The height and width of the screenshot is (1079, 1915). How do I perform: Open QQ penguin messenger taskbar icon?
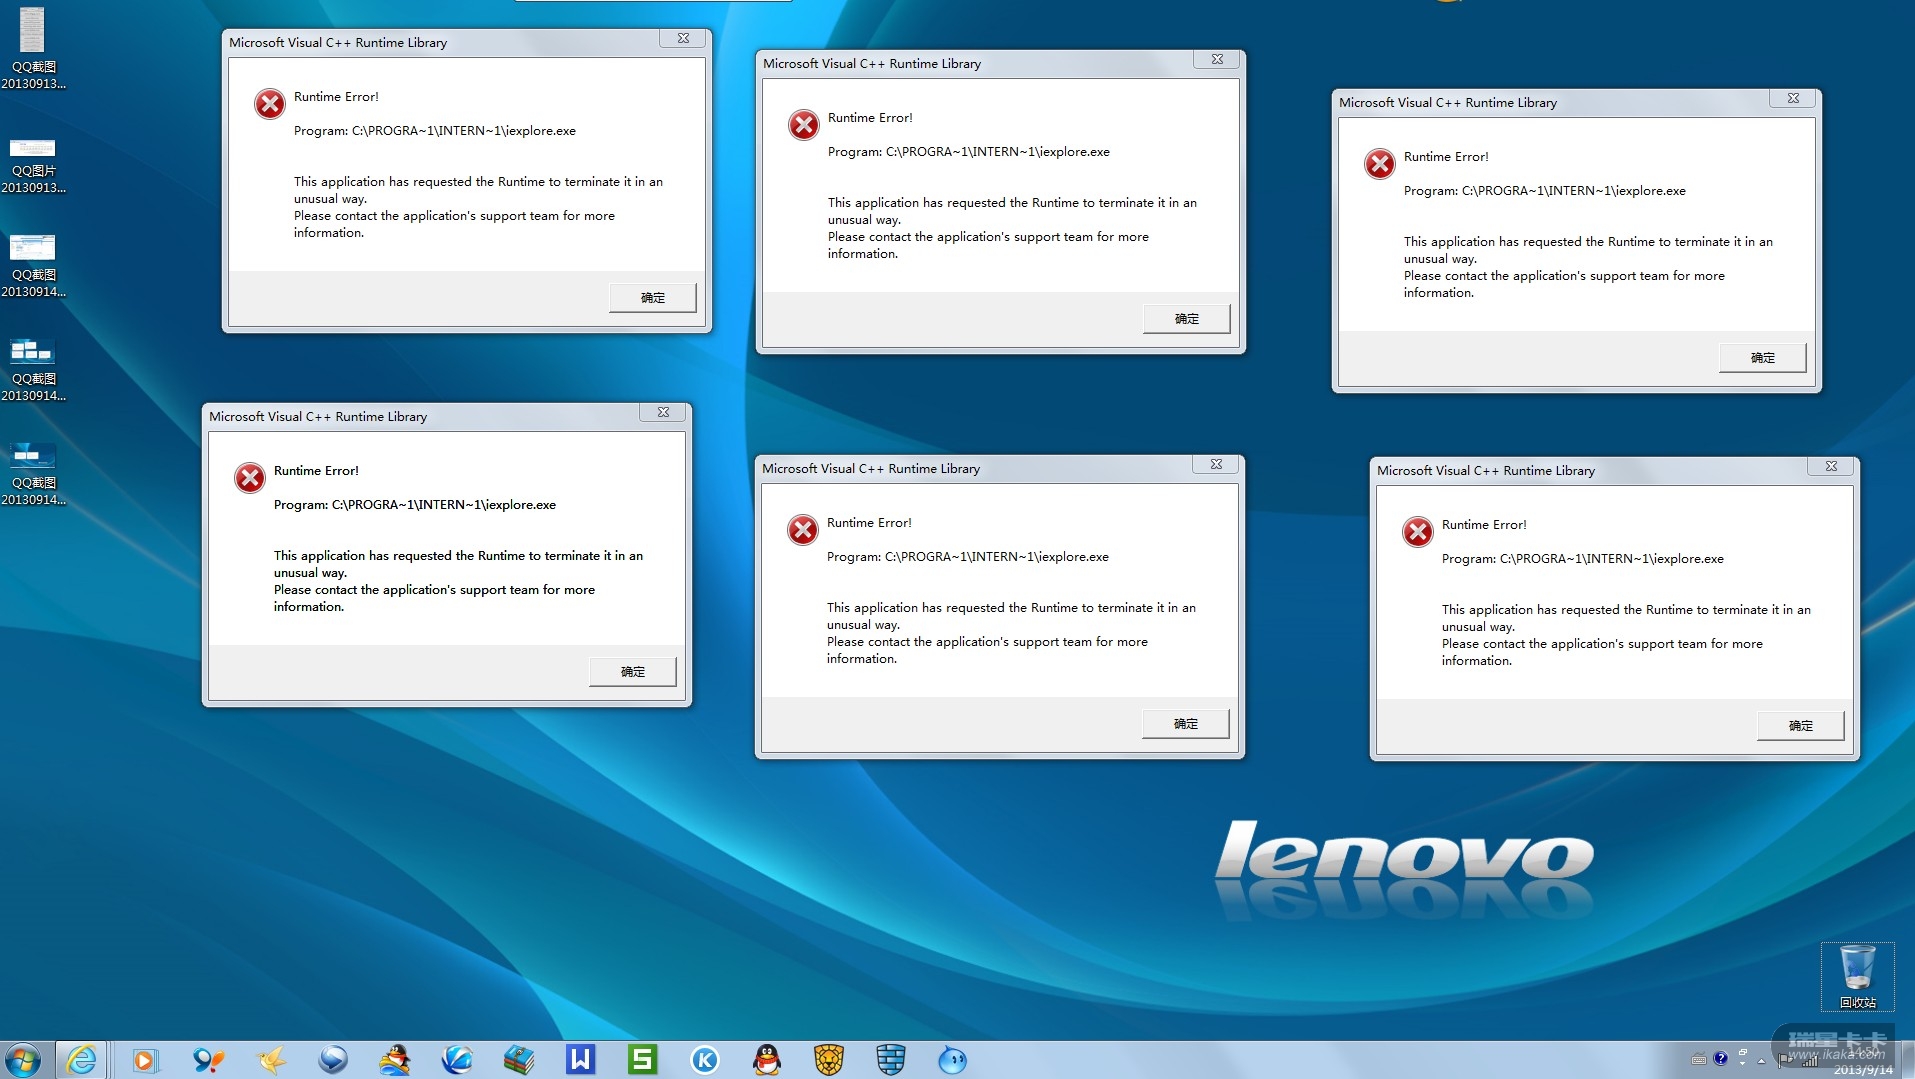pos(767,1060)
